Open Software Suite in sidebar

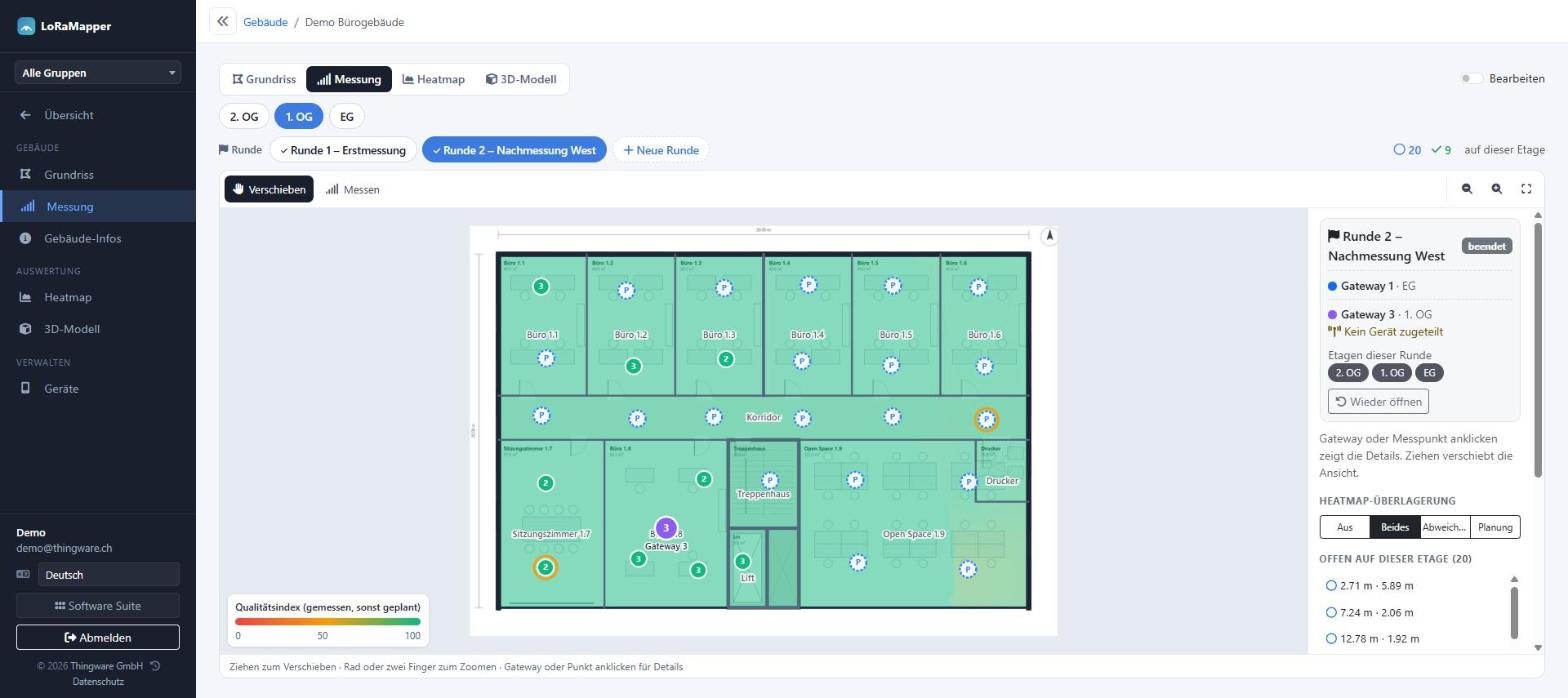point(98,605)
